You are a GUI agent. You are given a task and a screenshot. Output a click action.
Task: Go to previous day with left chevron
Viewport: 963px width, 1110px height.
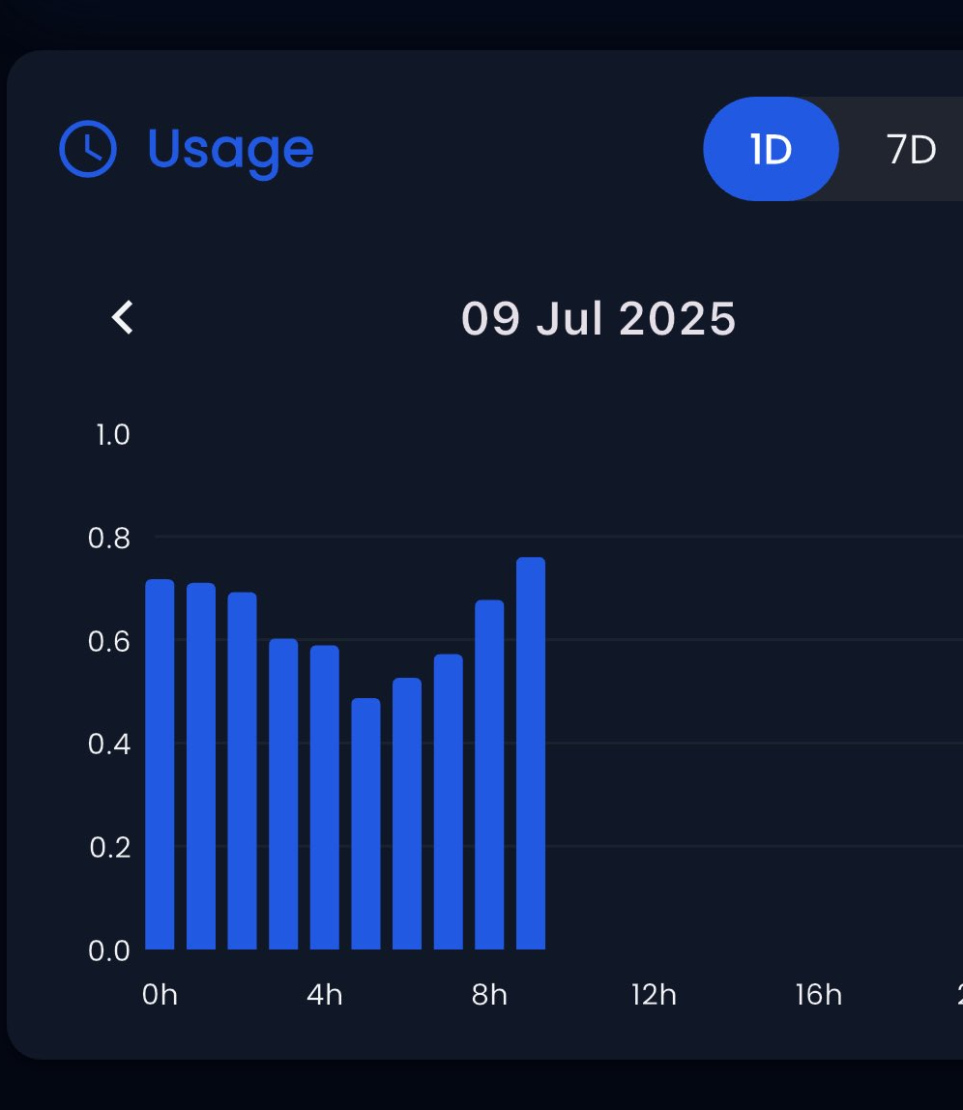tap(122, 318)
